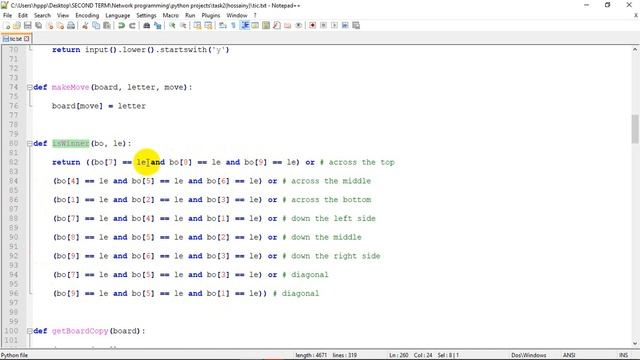Screen dimensions: 640x360
Task: Click the '# down the left side' comment
Action: tap(329, 218)
